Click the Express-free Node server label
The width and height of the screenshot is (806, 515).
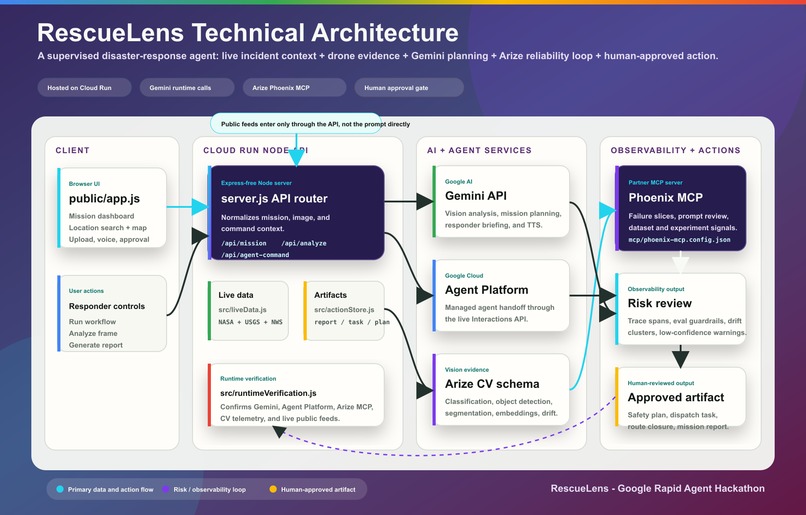tap(256, 183)
